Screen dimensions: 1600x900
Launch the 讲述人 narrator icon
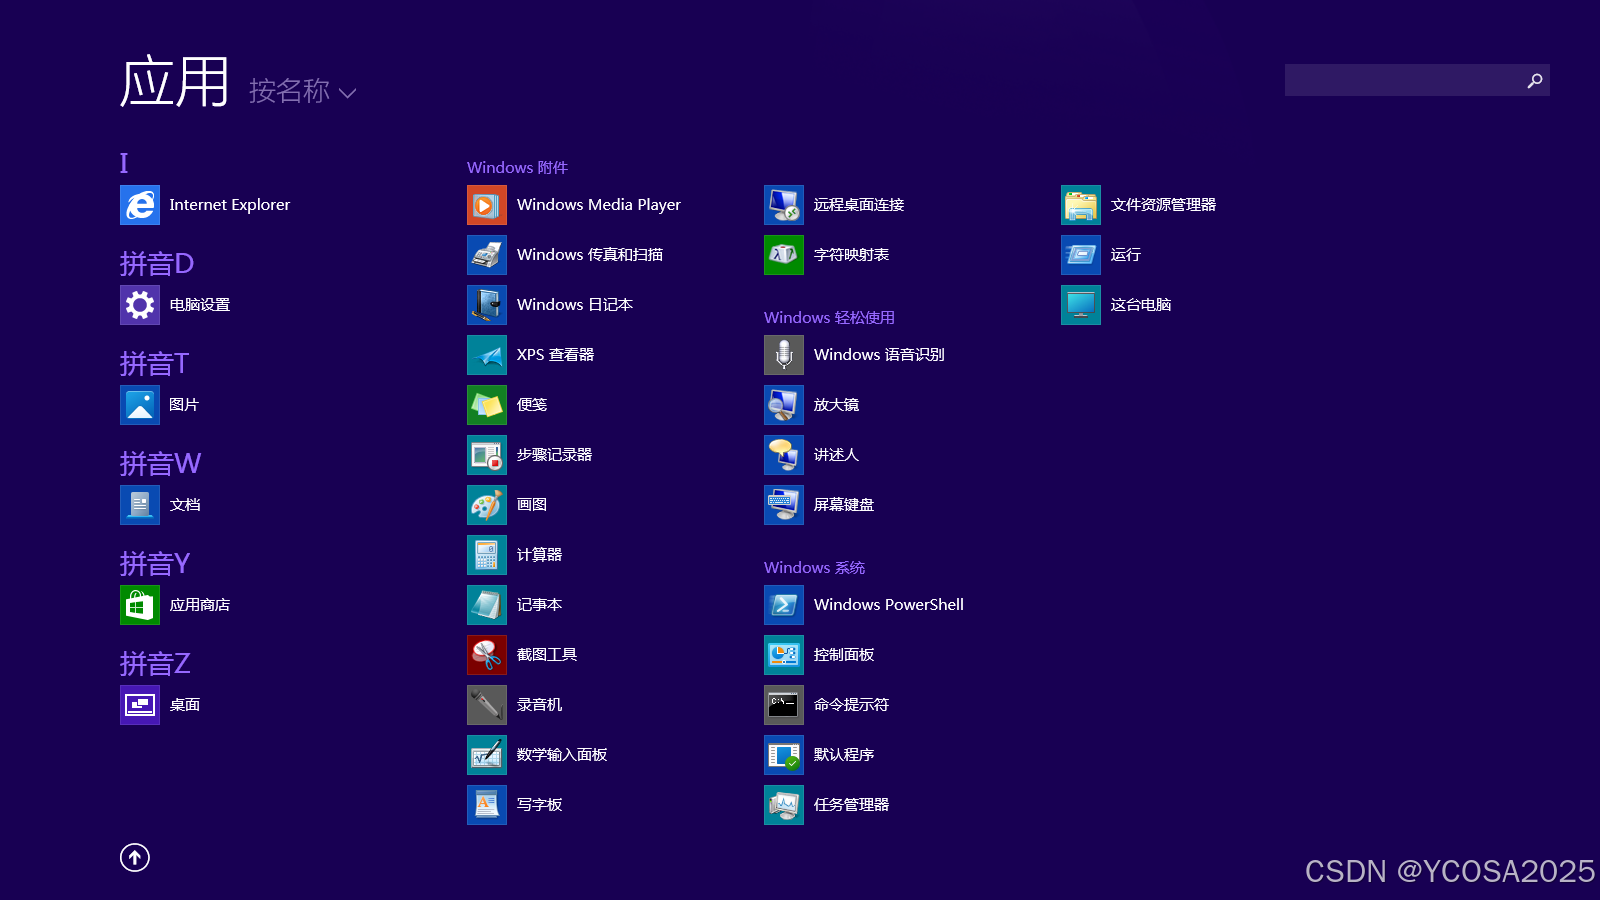coord(784,455)
